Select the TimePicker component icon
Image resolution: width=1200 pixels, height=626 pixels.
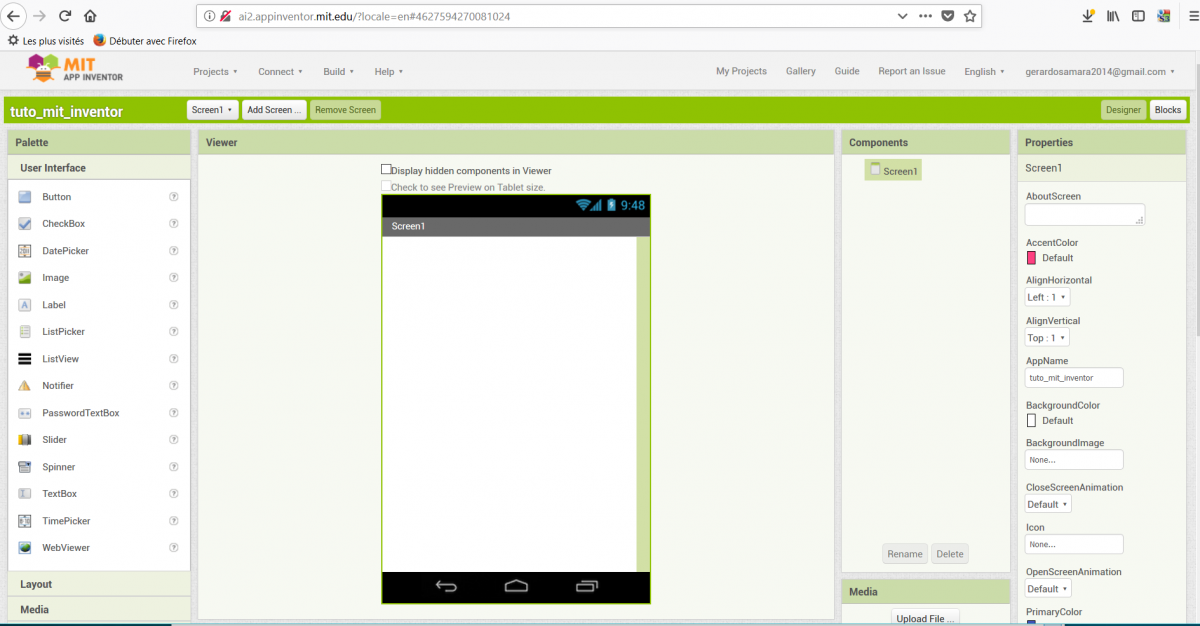25,521
